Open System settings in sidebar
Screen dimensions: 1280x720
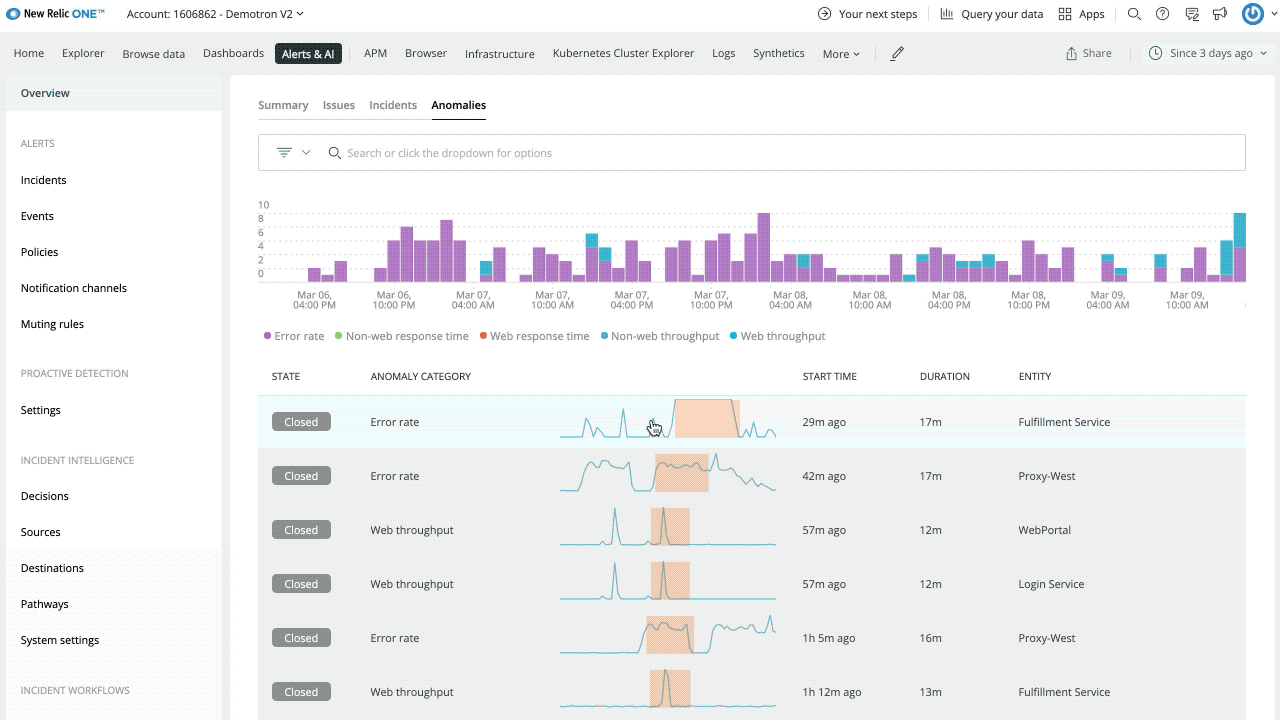click(x=59, y=640)
